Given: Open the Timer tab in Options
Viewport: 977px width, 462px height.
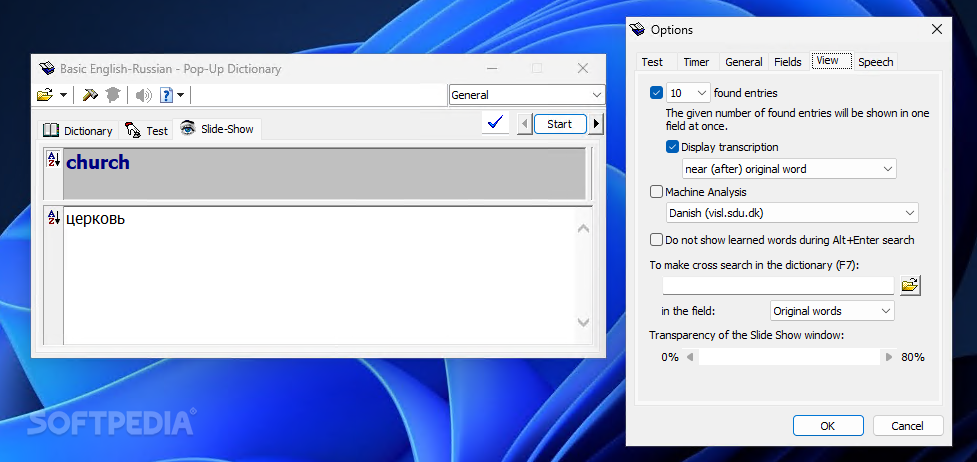Looking at the screenshot, I should pos(696,62).
